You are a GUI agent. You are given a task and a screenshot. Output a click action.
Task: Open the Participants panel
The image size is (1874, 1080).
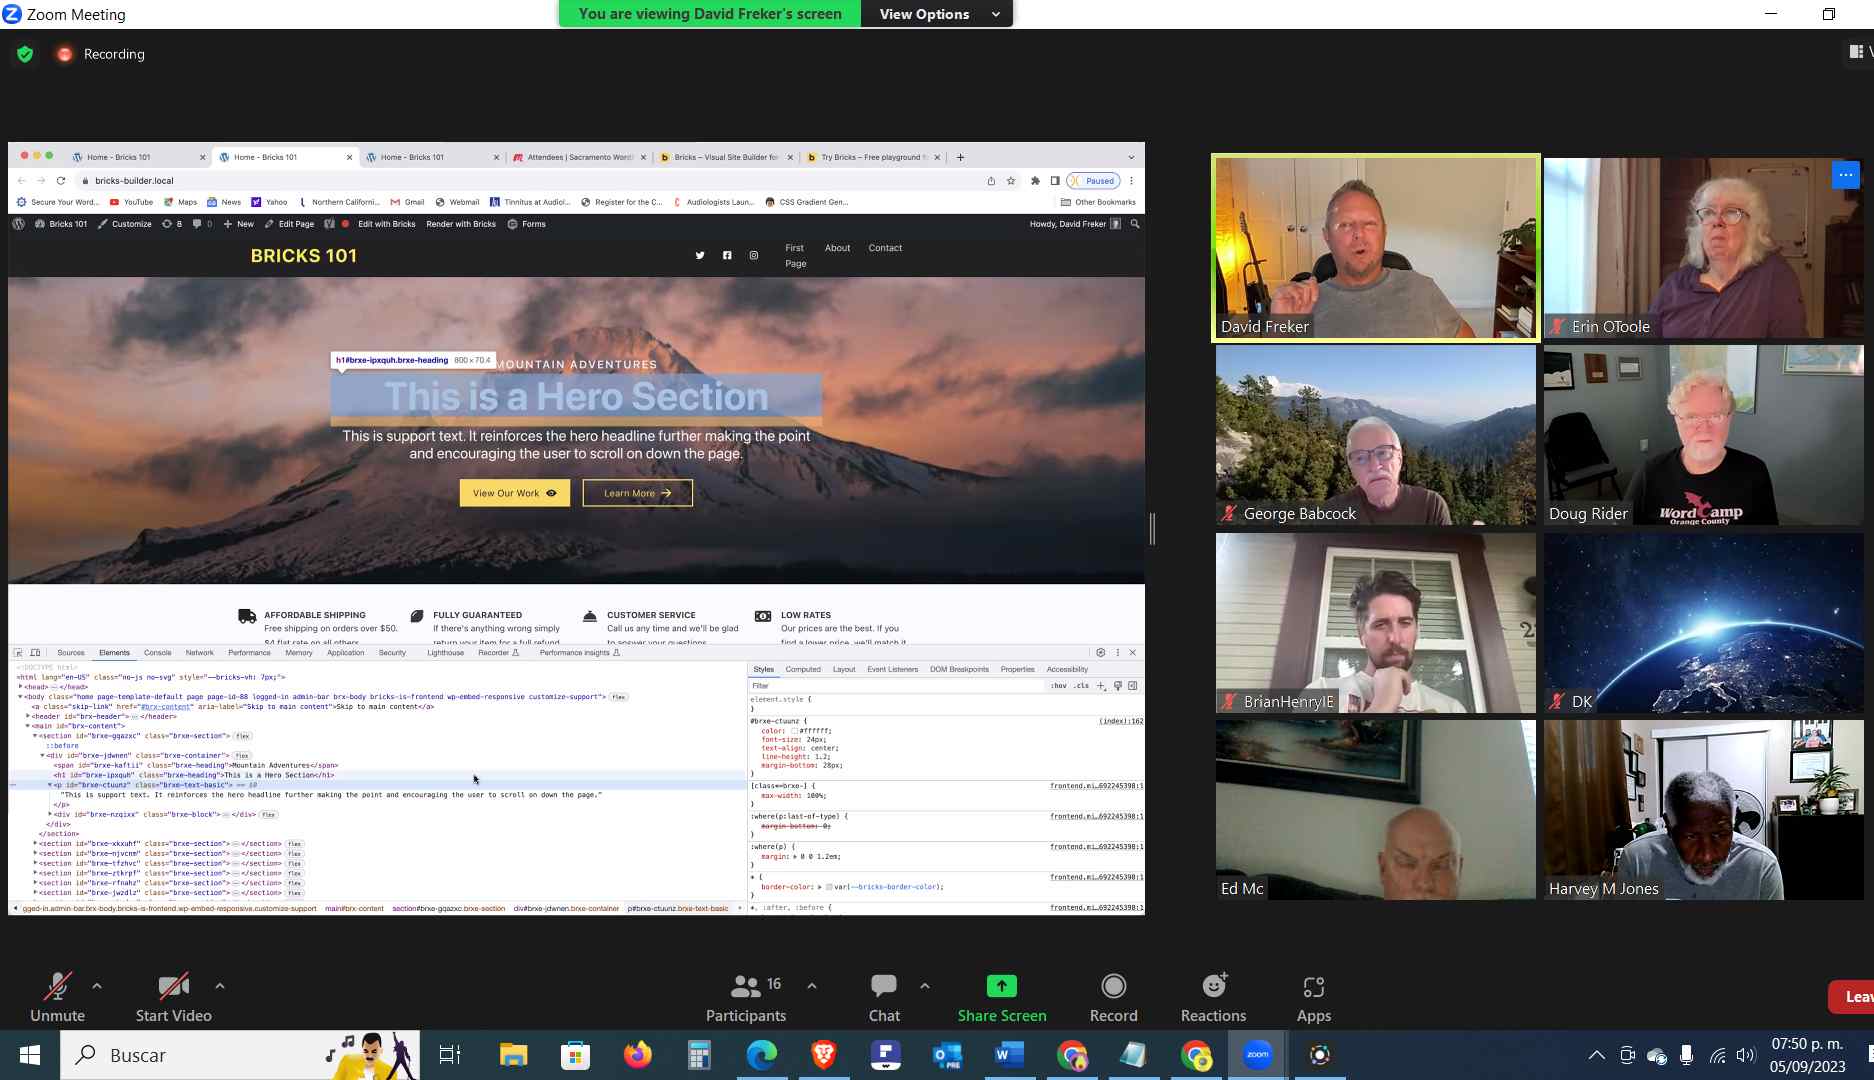745,998
